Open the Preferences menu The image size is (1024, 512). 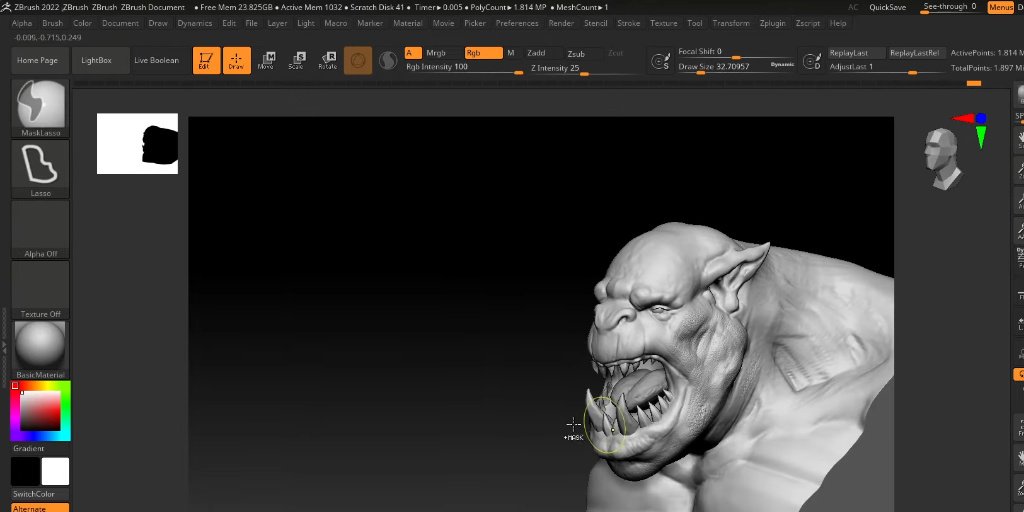coord(517,23)
